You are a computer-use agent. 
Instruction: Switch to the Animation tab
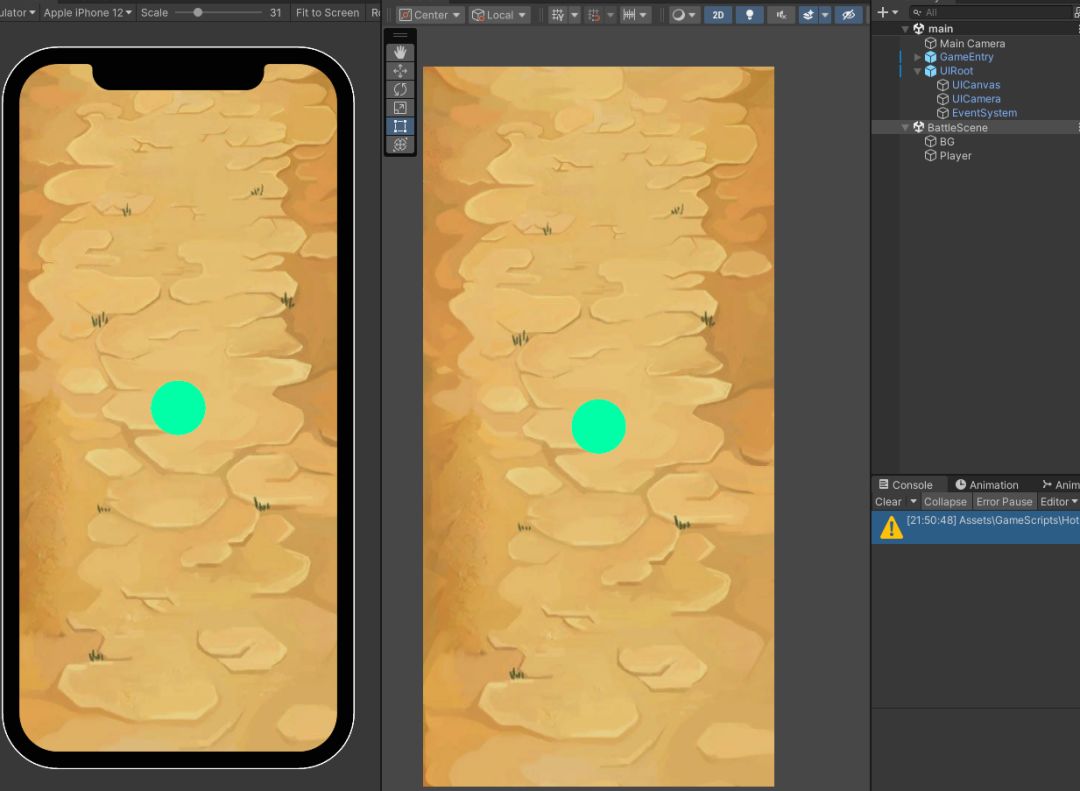986,484
